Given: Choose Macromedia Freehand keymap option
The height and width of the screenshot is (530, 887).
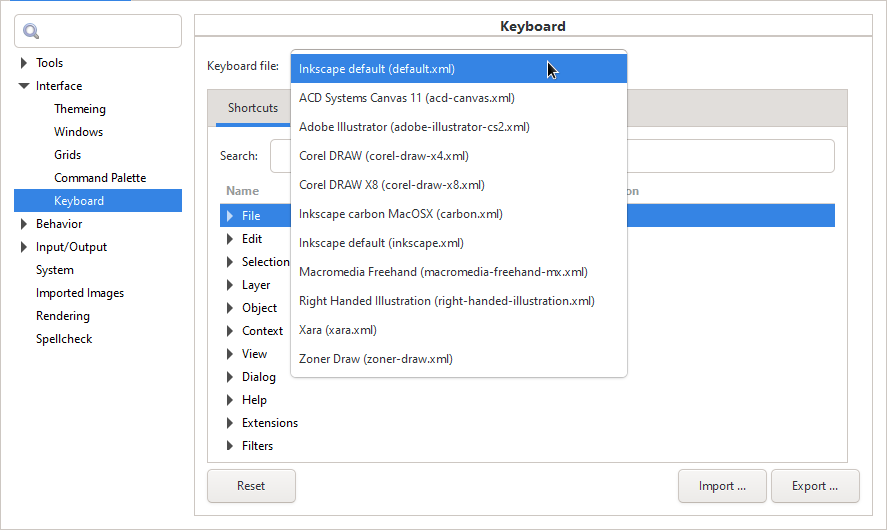Looking at the screenshot, I should [x=459, y=272].
